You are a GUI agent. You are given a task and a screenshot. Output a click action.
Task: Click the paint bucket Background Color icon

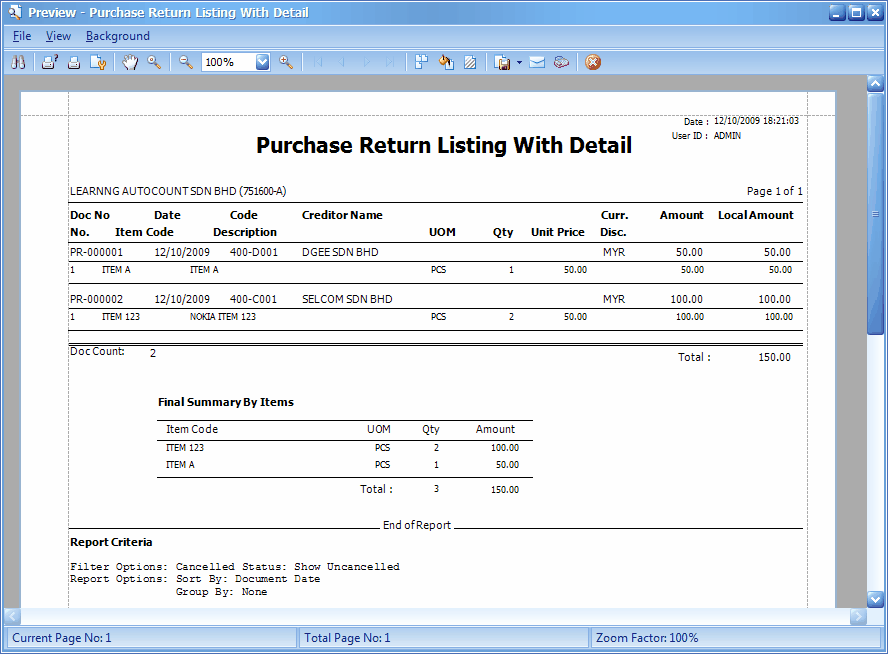click(x=446, y=62)
